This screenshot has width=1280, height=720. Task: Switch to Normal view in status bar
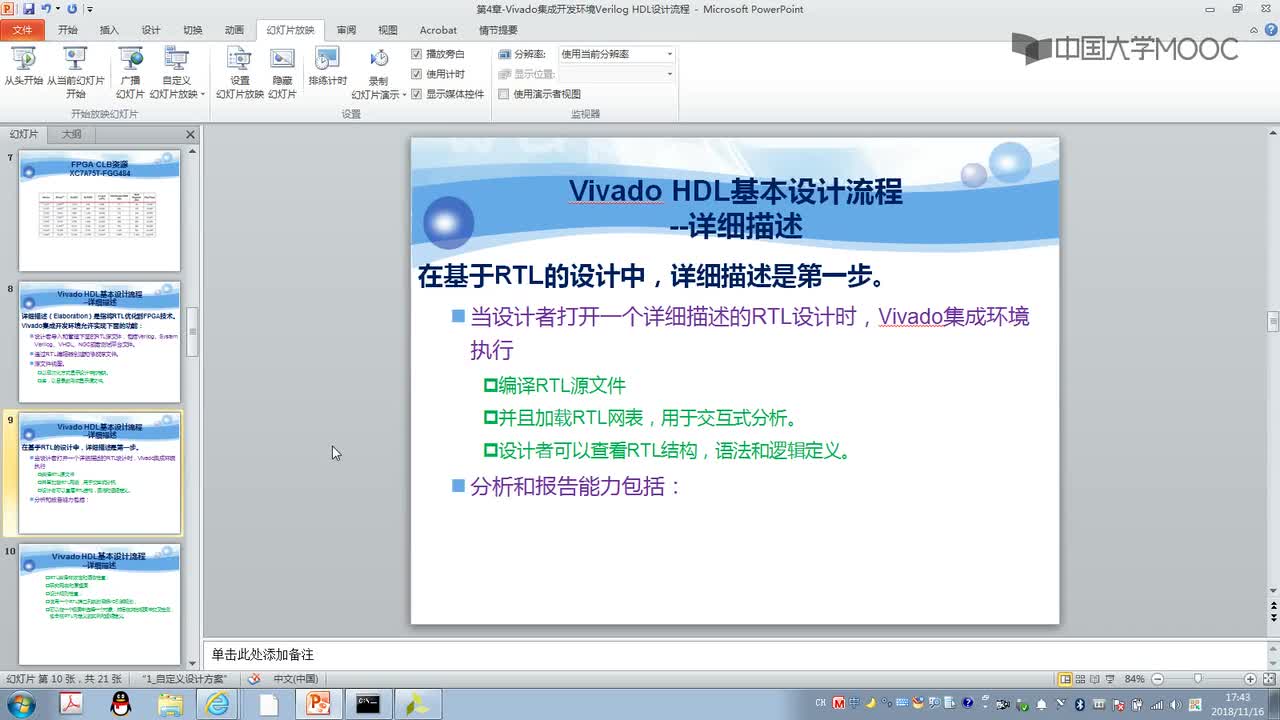pyautogui.click(x=1066, y=679)
